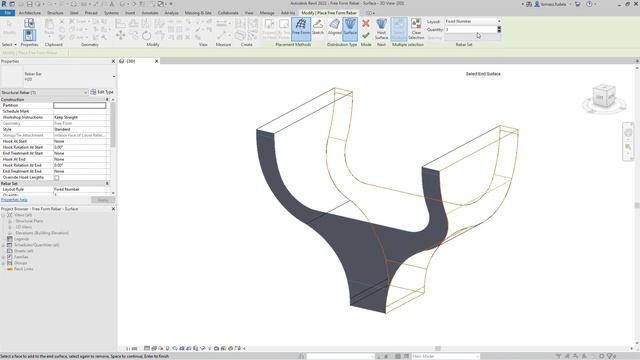
Task: Toggle the Multiple selection Select button
Action: 399,29
